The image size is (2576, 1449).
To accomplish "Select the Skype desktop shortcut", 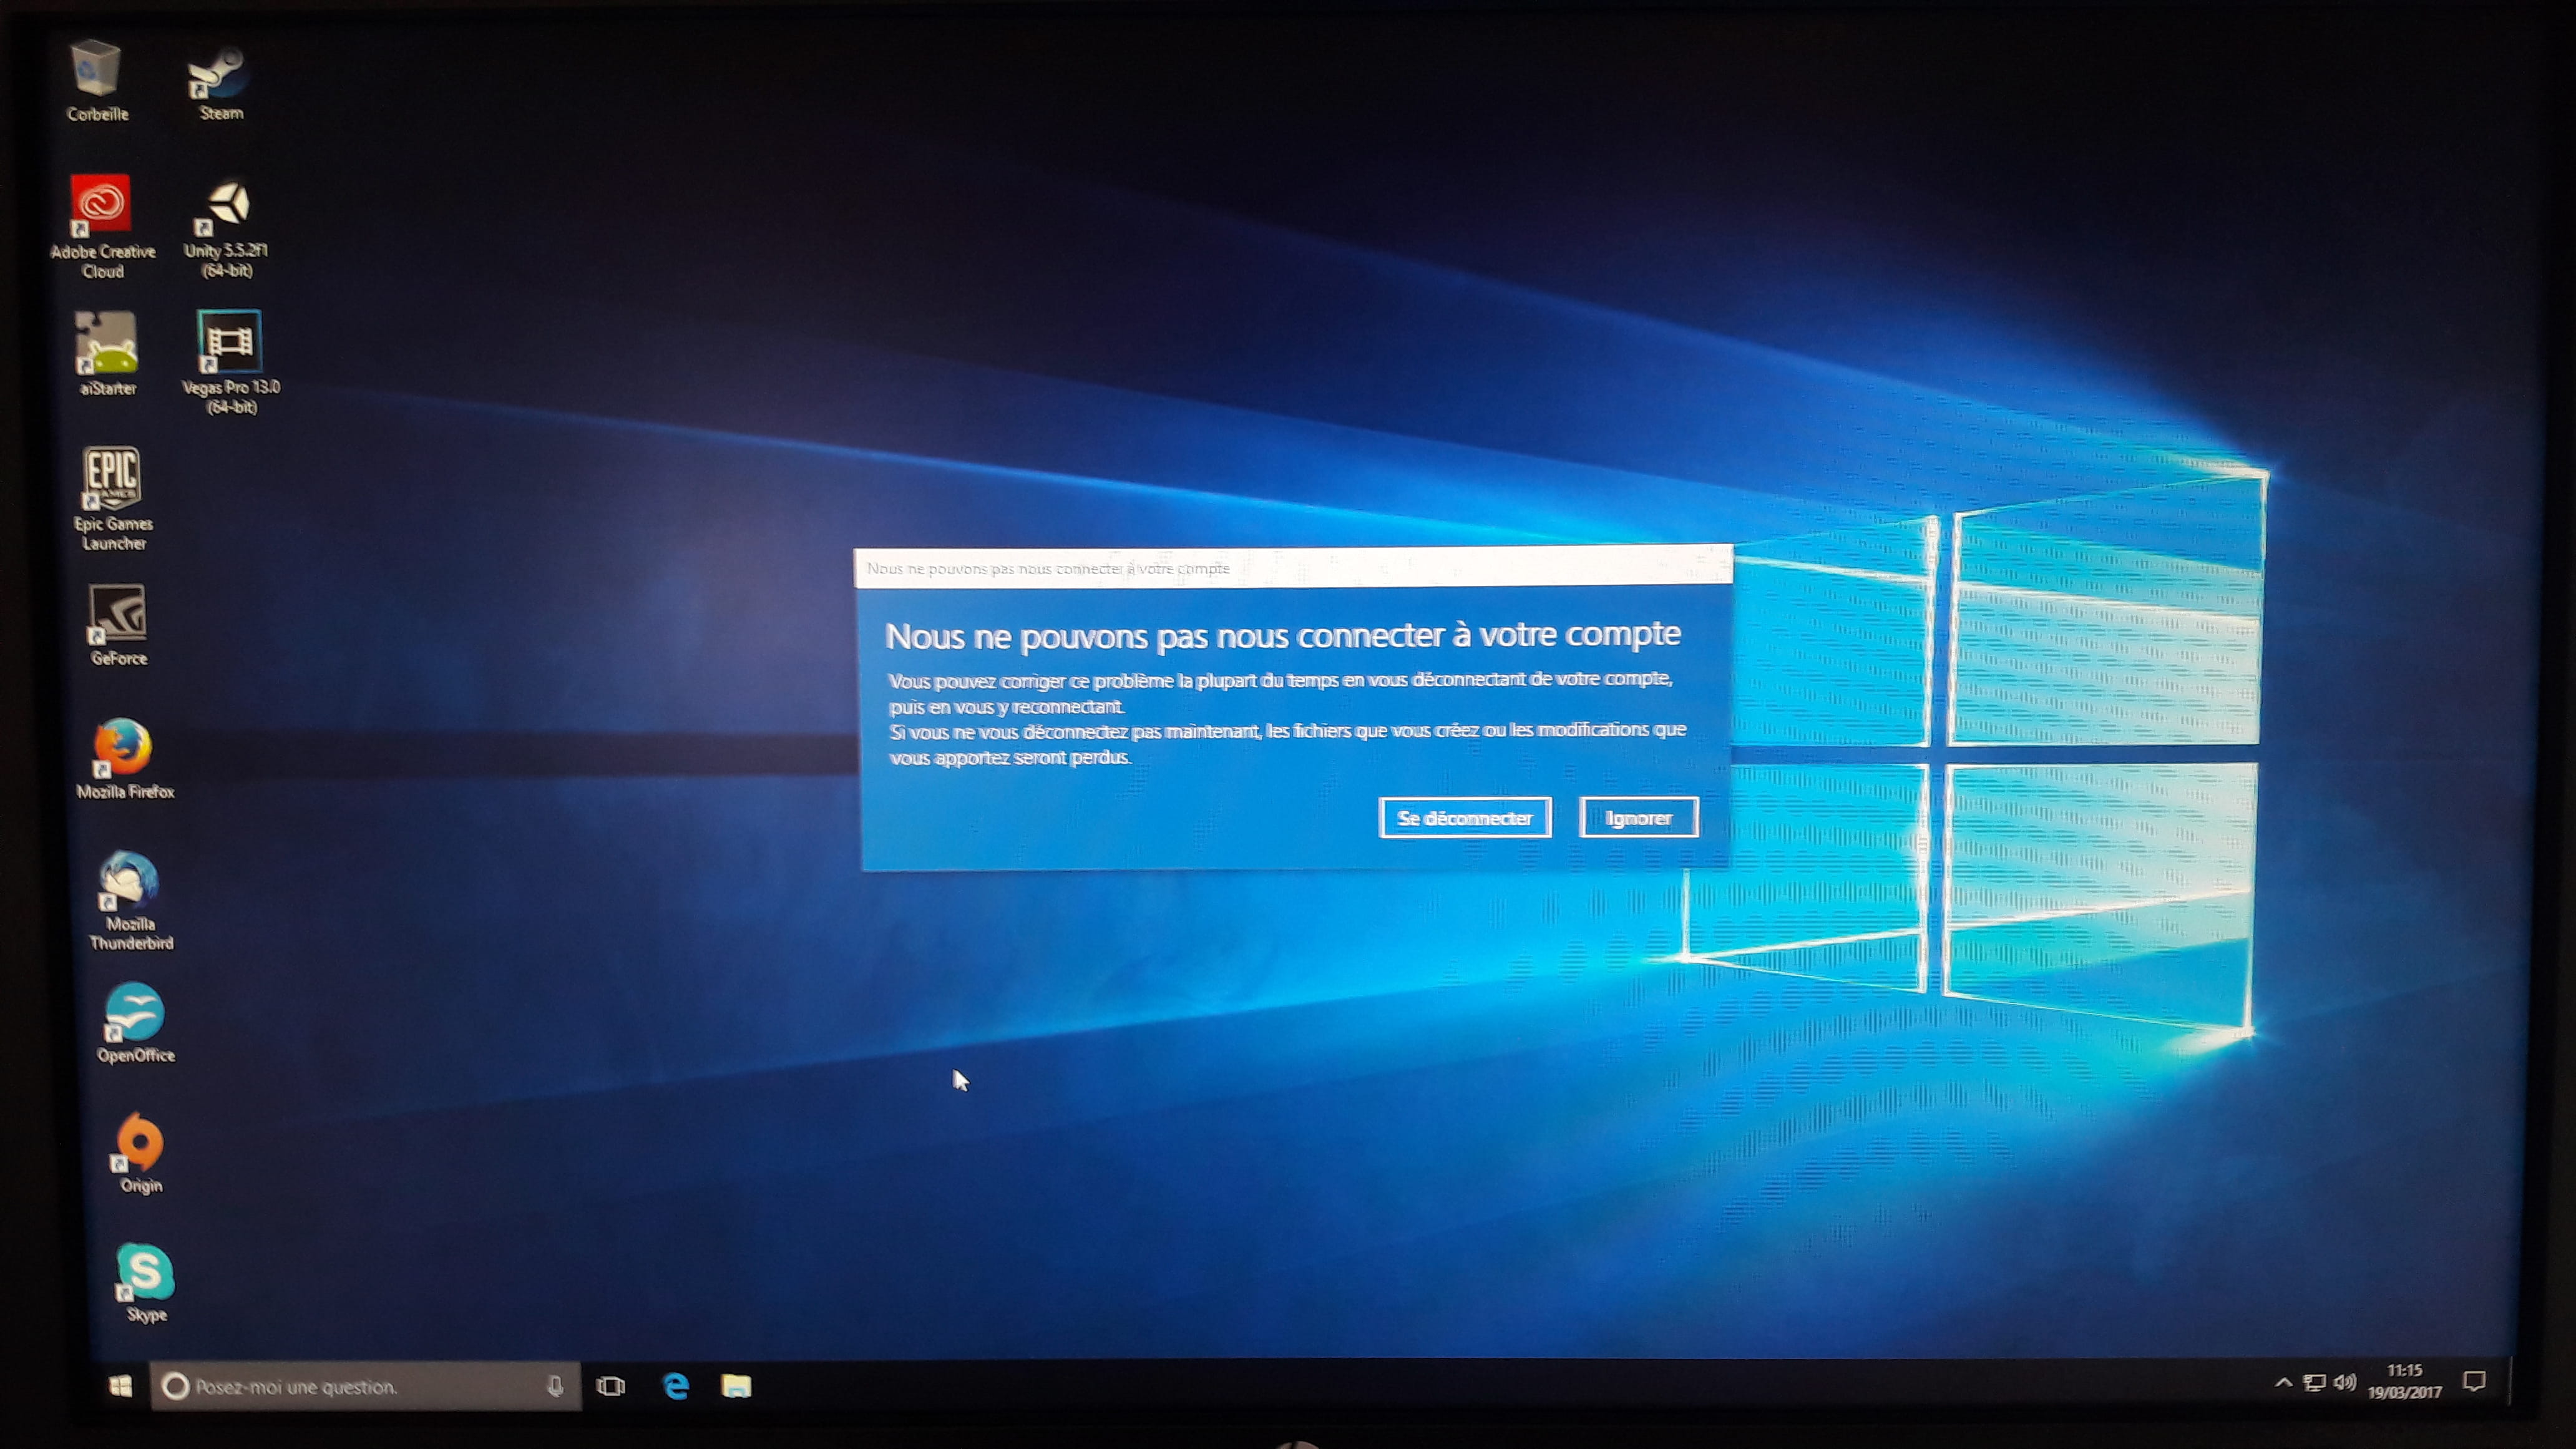I will tap(146, 1283).
